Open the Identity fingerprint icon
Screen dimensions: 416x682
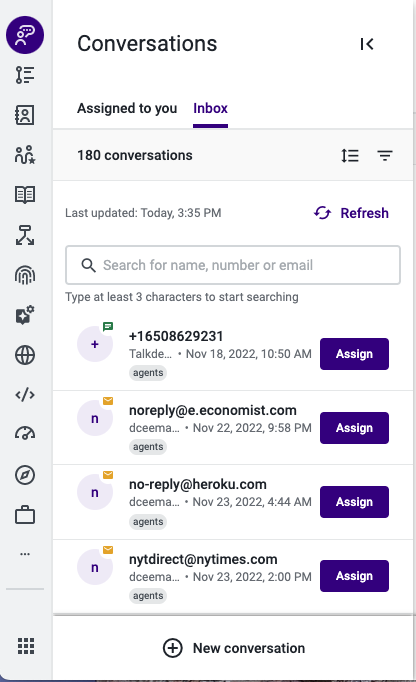(25, 275)
